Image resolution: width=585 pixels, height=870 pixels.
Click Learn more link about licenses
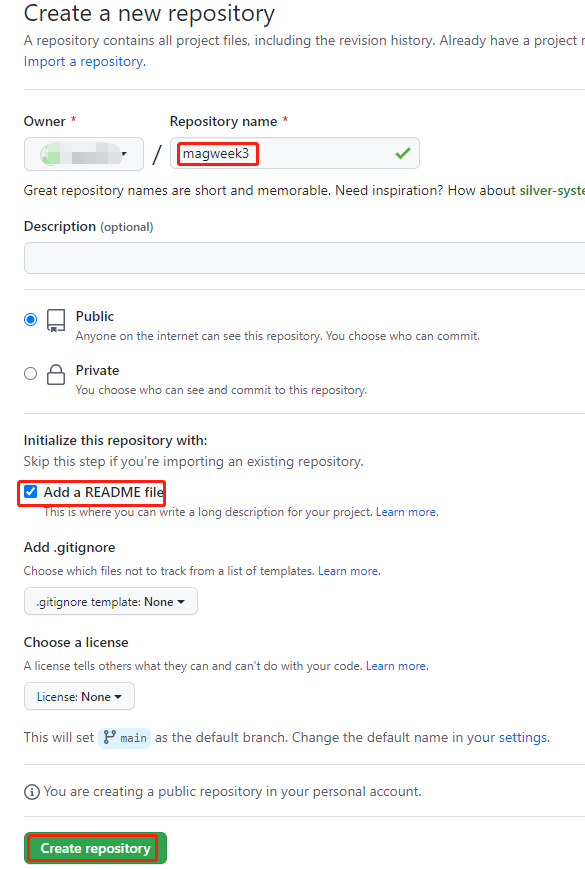[397, 666]
